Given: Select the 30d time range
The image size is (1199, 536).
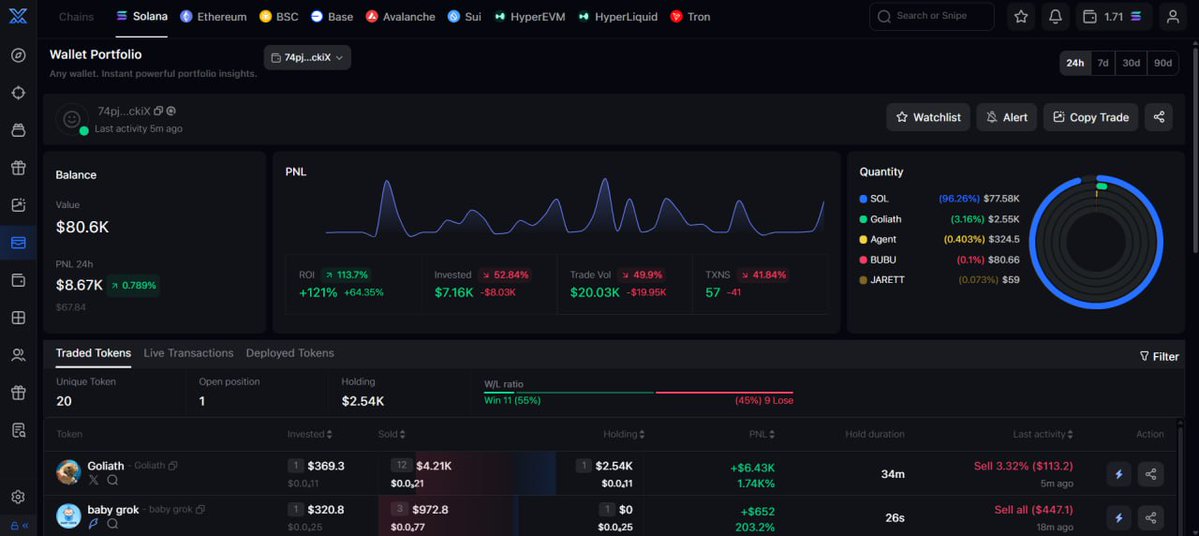Looking at the screenshot, I should pos(1132,63).
